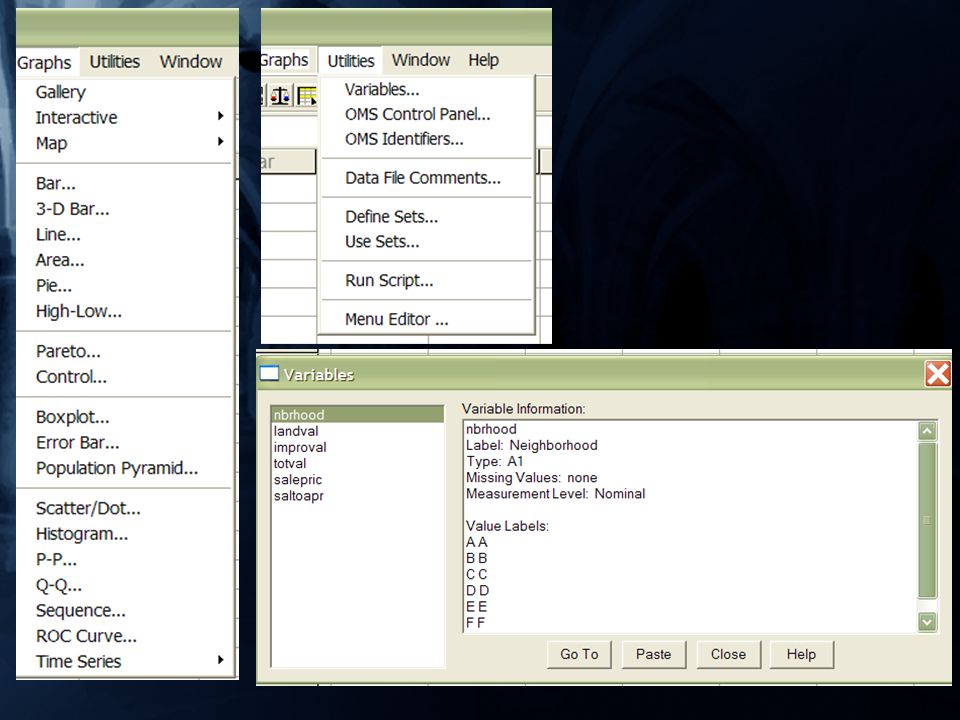The width and height of the screenshot is (960, 720).
Task: Click Utilities beside the open Graphs menu
Action: point(114,62)
